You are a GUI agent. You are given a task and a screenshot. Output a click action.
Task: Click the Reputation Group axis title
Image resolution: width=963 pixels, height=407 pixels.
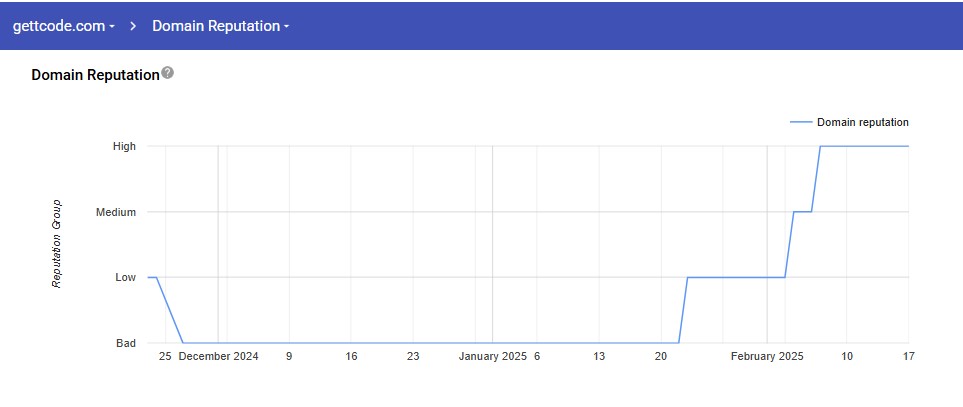[x=57, y=244]
